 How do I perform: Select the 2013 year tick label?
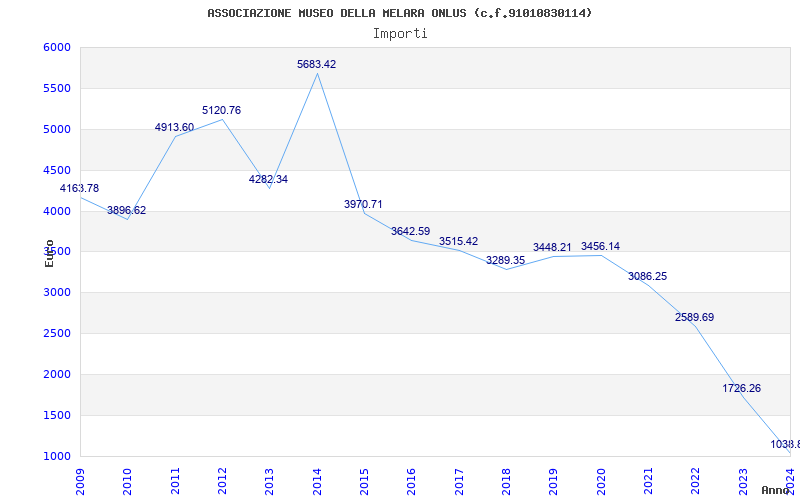click(269, 482)
